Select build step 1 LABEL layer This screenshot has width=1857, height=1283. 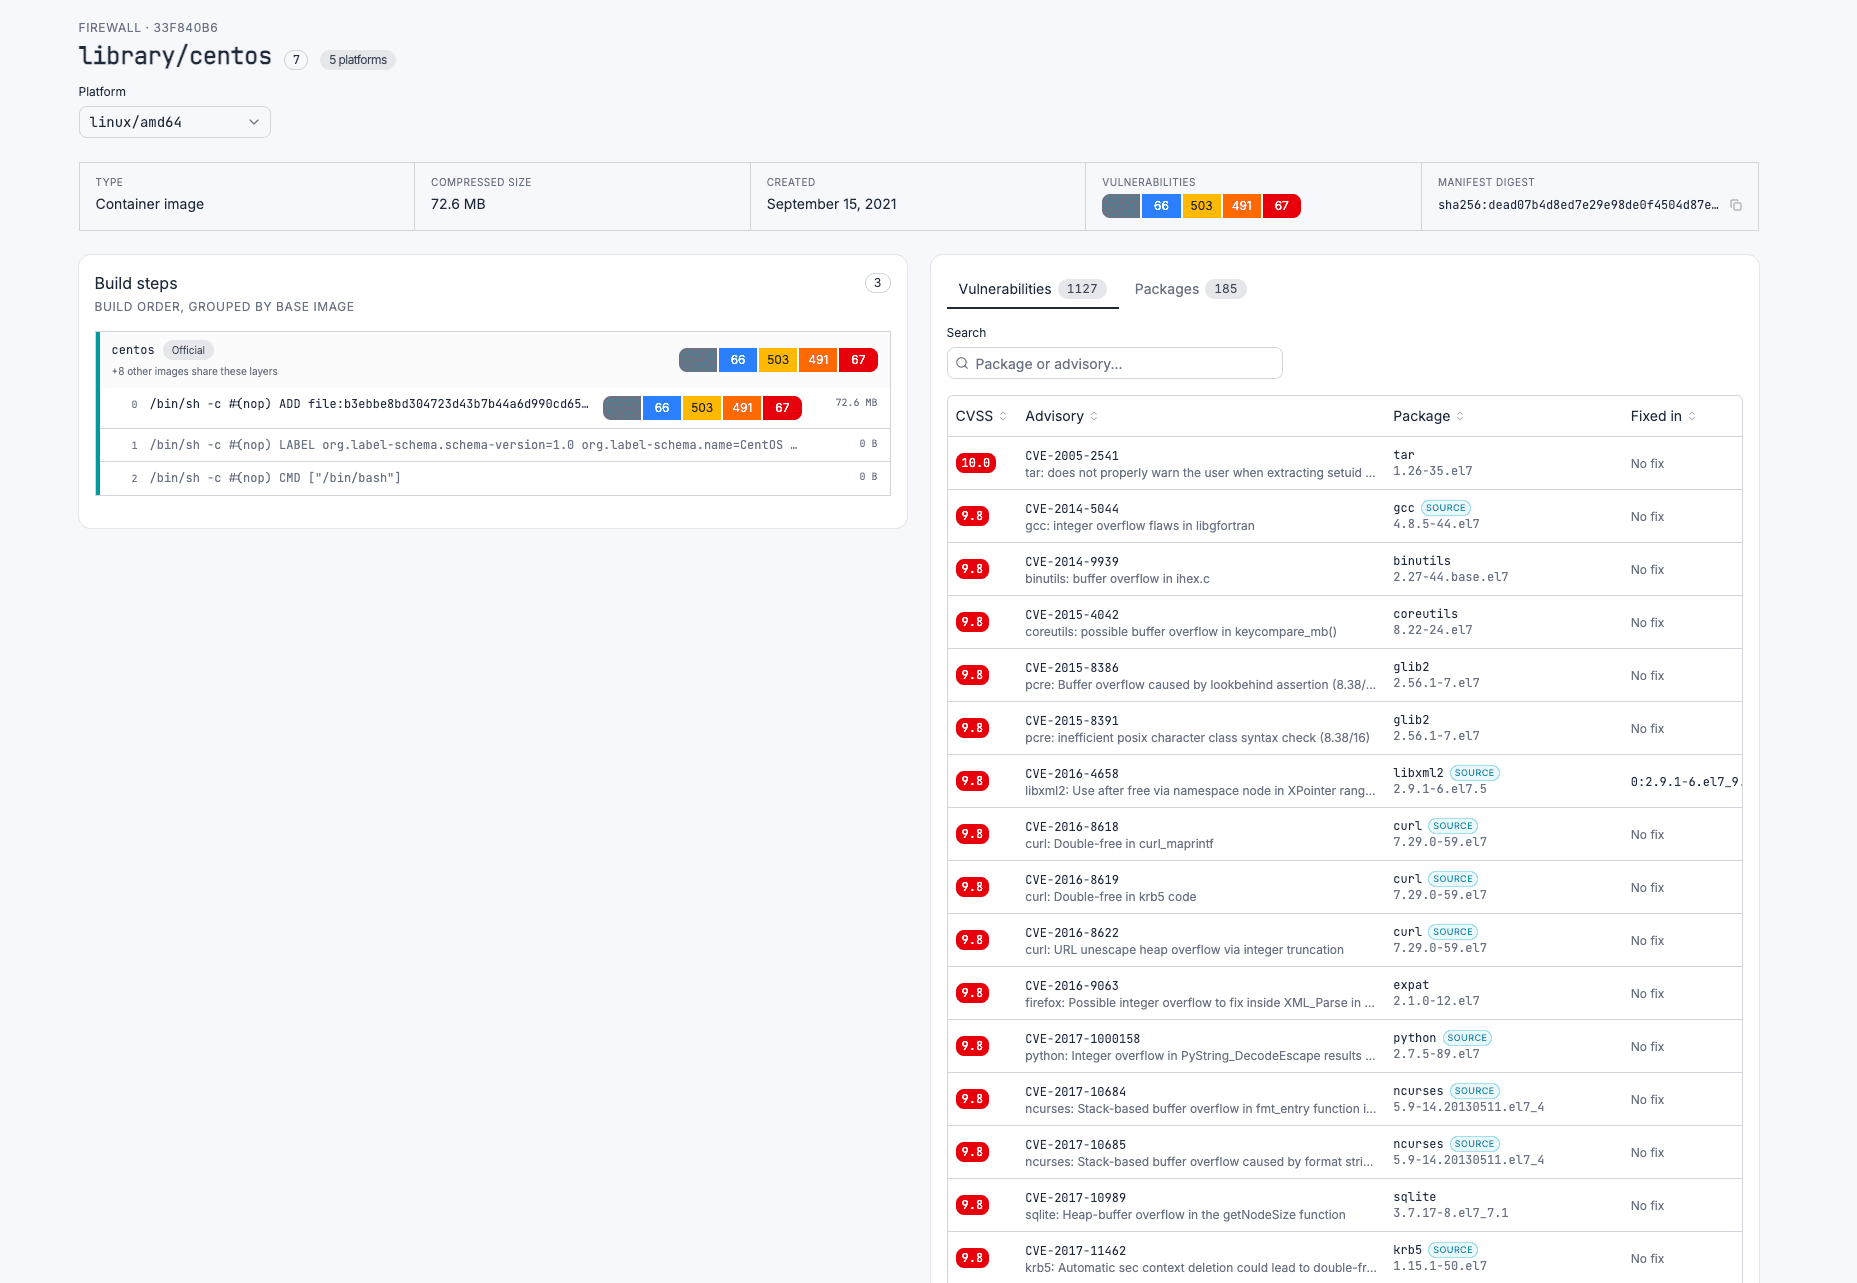[495, 445]
